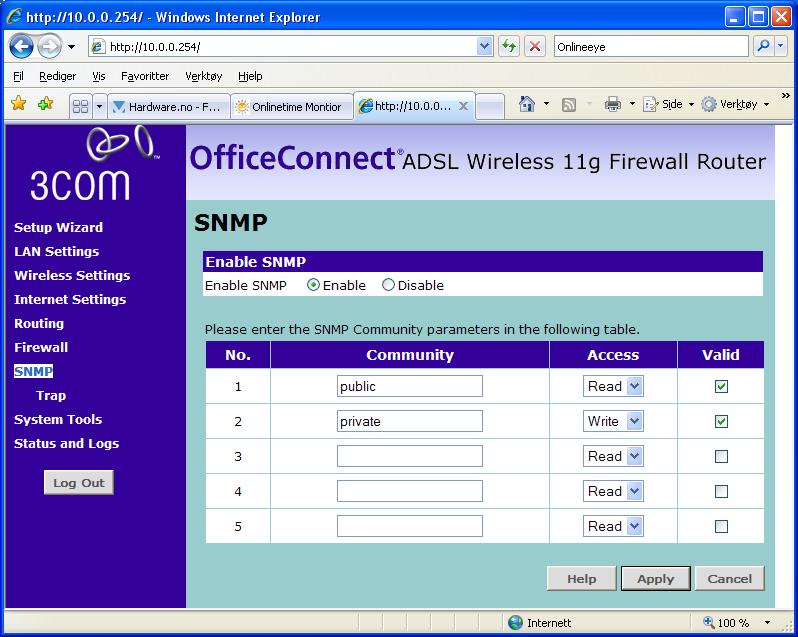This screenshot has height=637, width=798.
Task: Select the Enable SNMP radio button
Action: 314,285
